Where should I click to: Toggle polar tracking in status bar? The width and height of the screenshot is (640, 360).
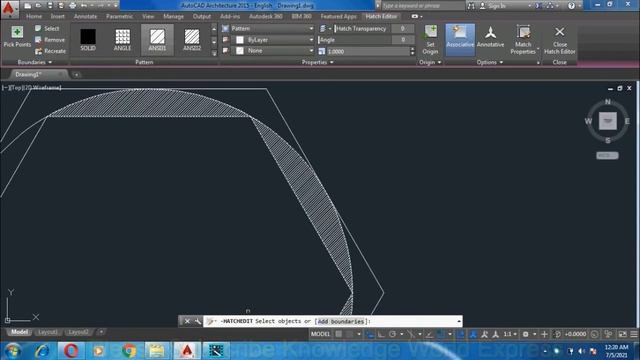(x=392, y=334)
